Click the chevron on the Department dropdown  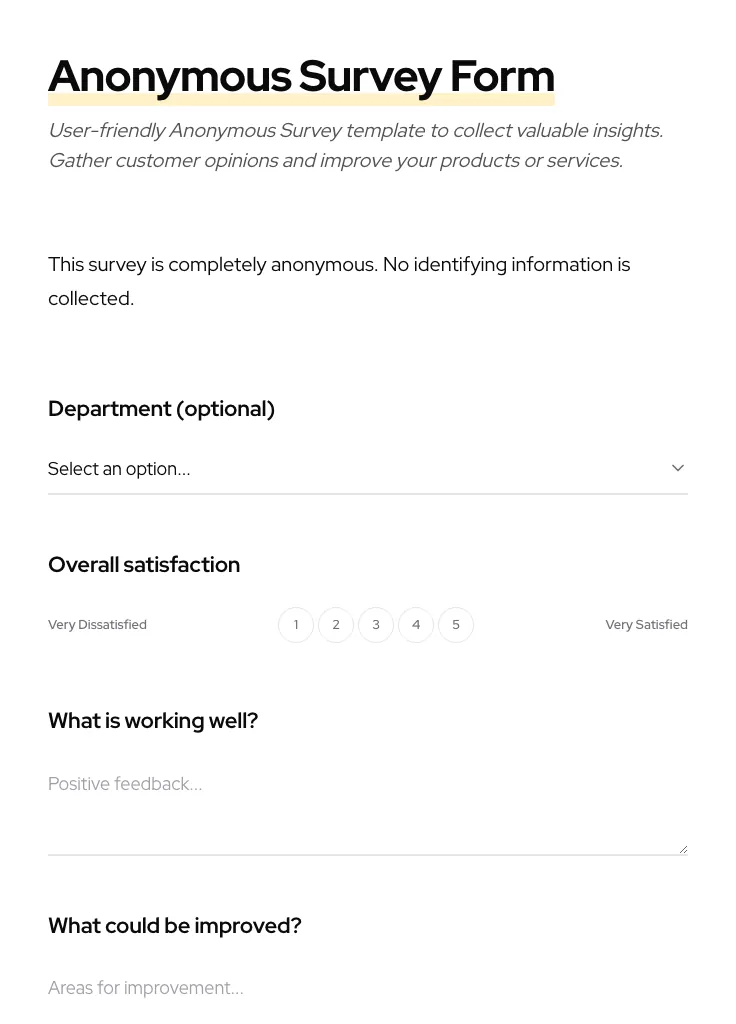point(678,467)
